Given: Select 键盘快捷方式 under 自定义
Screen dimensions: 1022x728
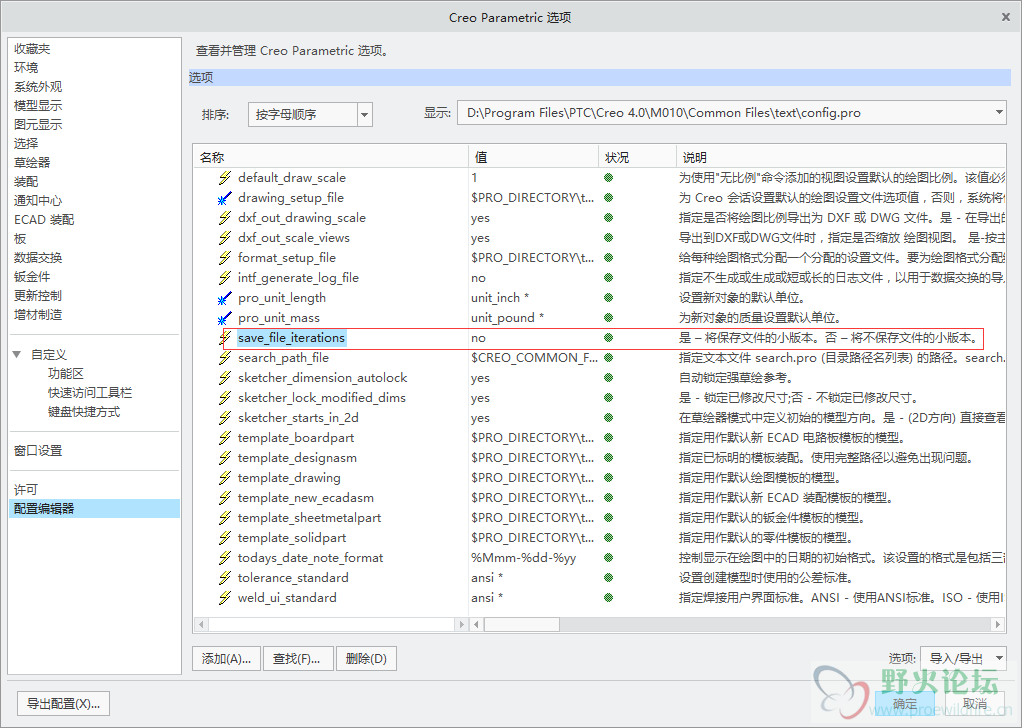Looking at the screenshot, I should click(x=84, y=412).
